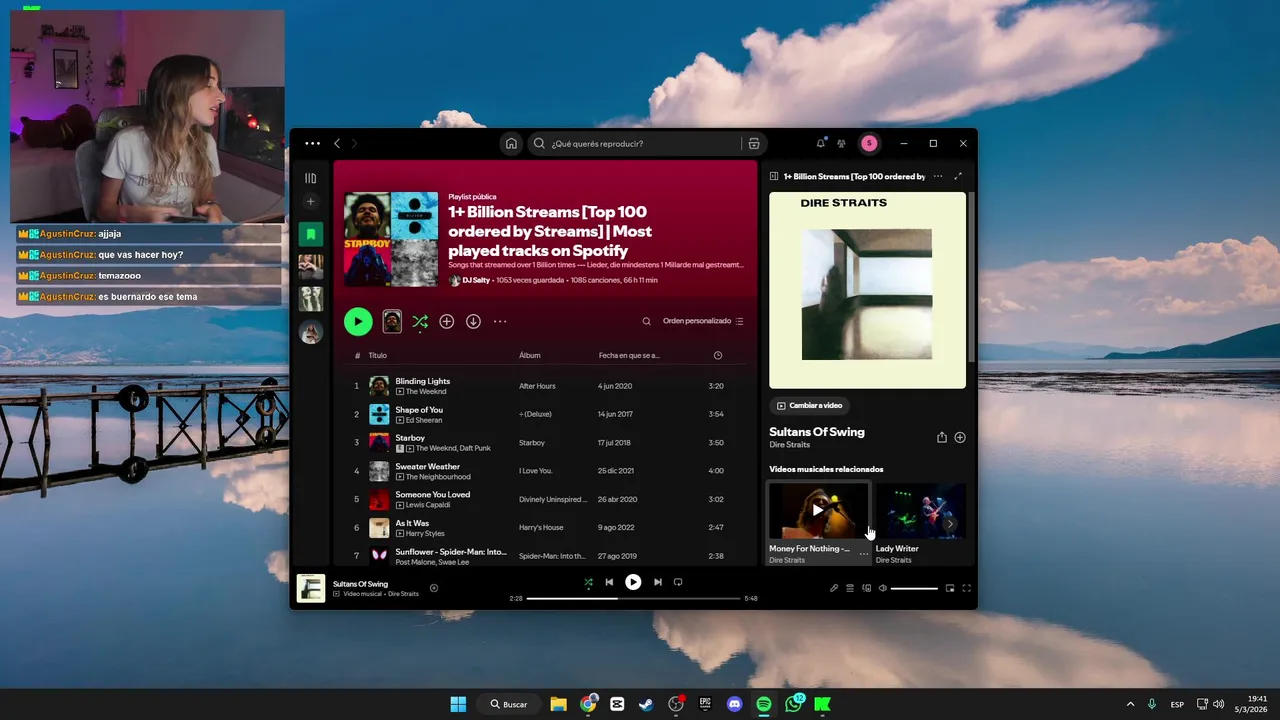Open DJ Salty playlist owner profile

click(476, 280)
